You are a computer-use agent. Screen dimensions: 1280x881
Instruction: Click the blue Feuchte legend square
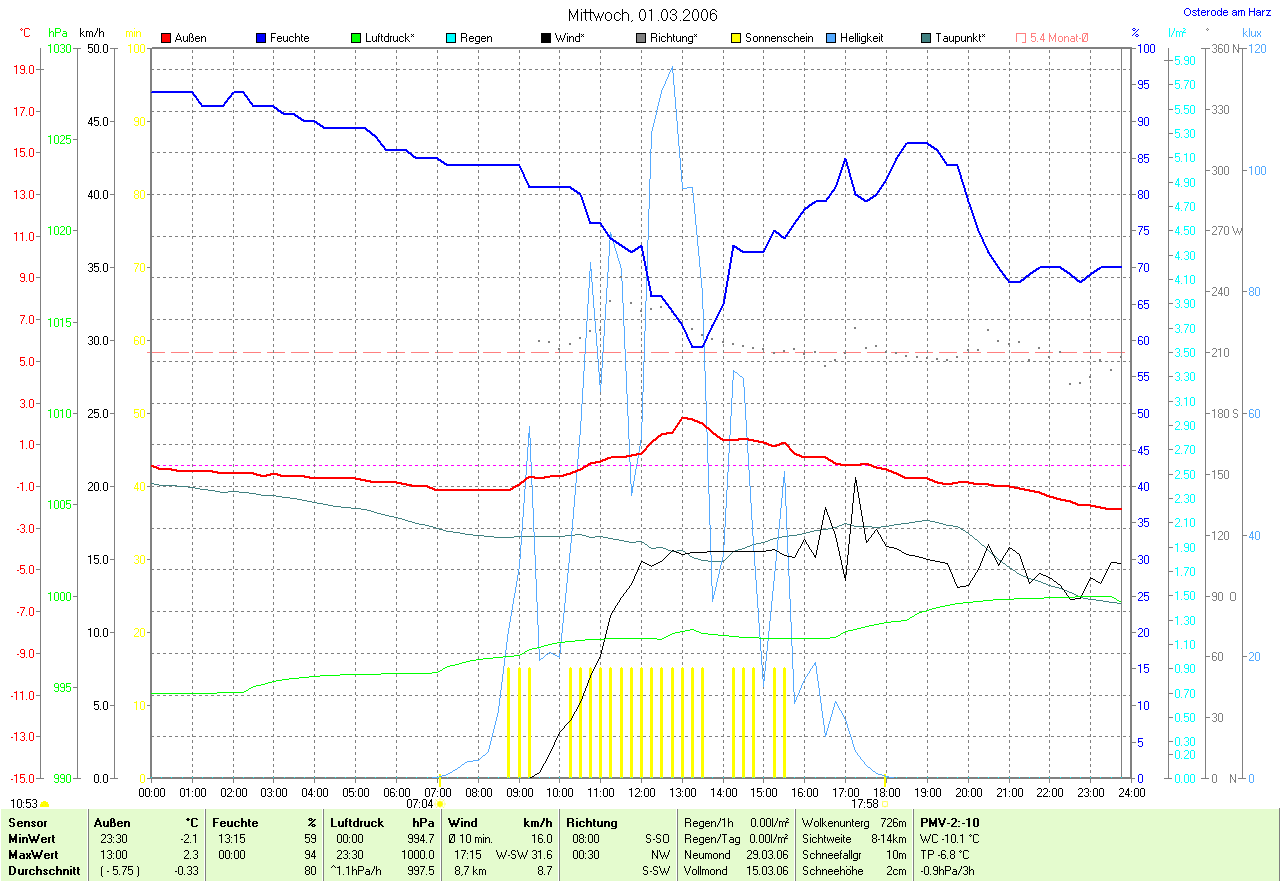point(261,38)
